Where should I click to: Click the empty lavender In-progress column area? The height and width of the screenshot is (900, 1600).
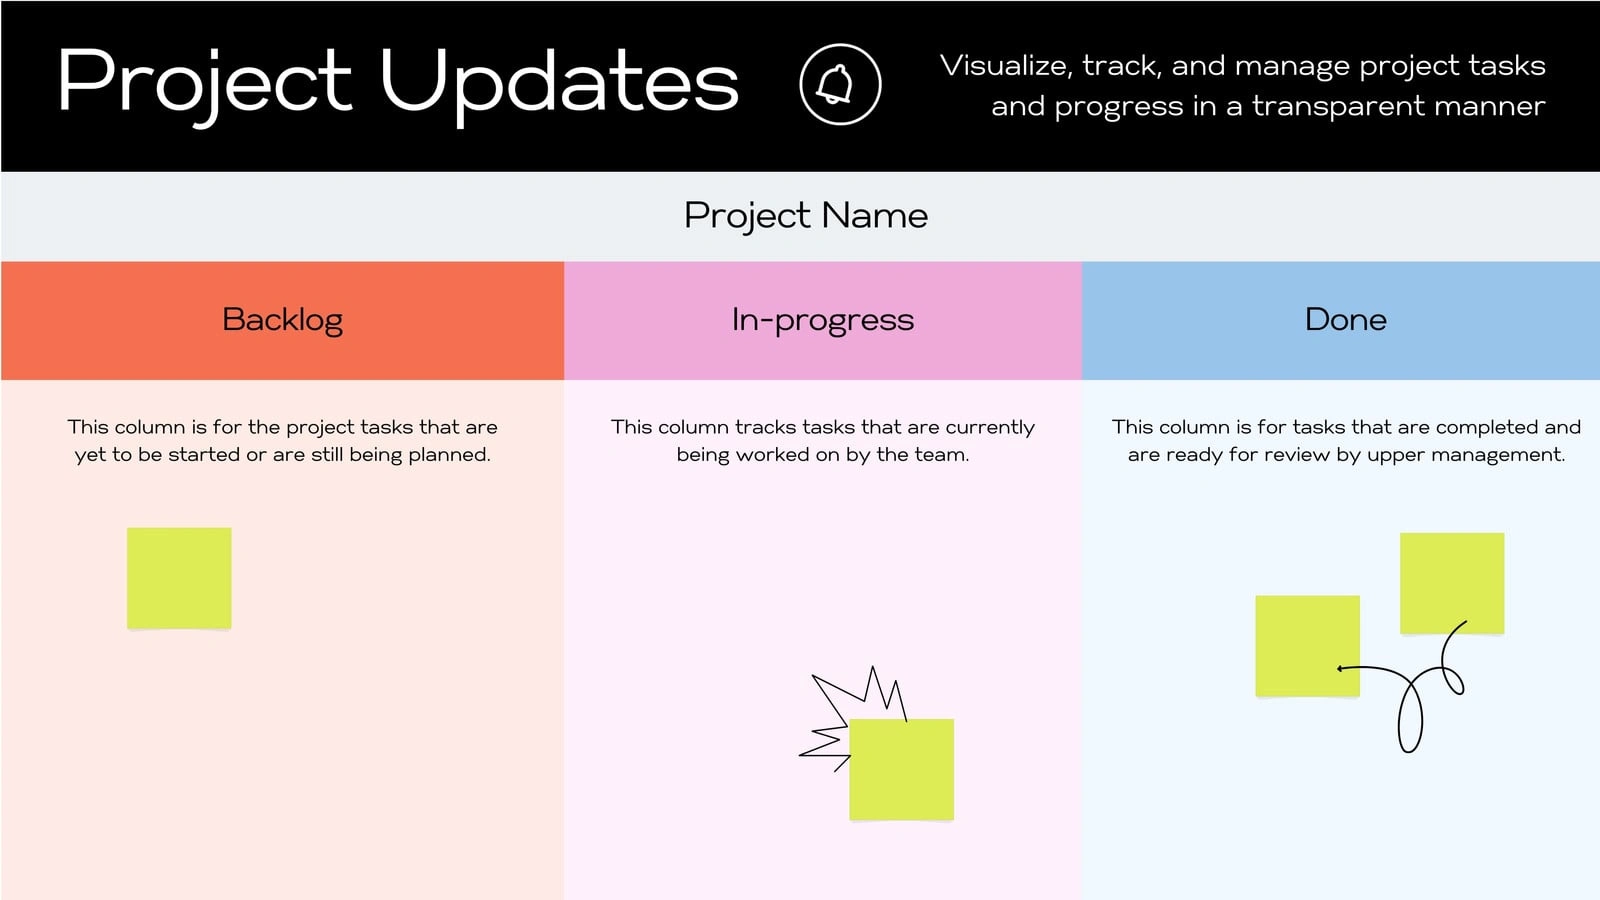[680, 600]
